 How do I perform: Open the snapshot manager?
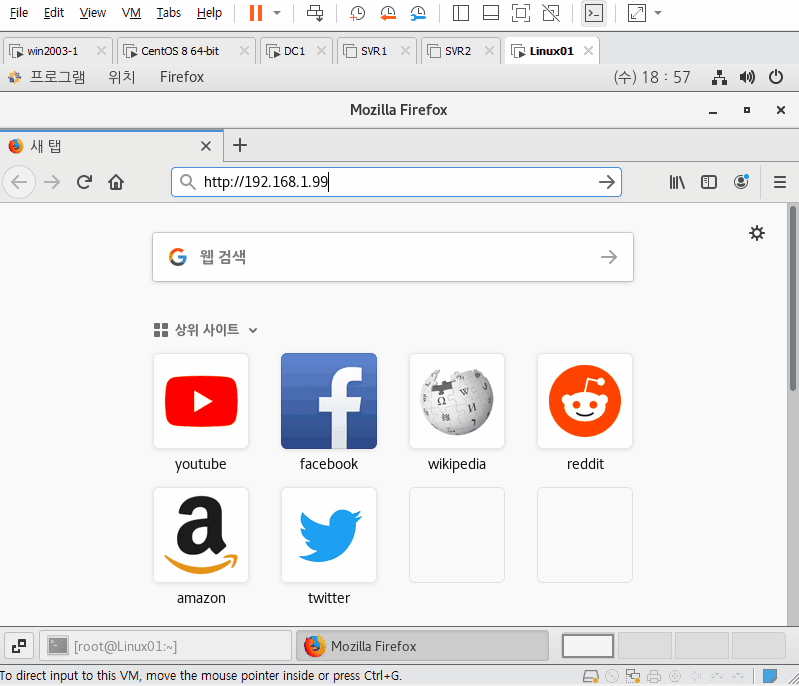418,13
